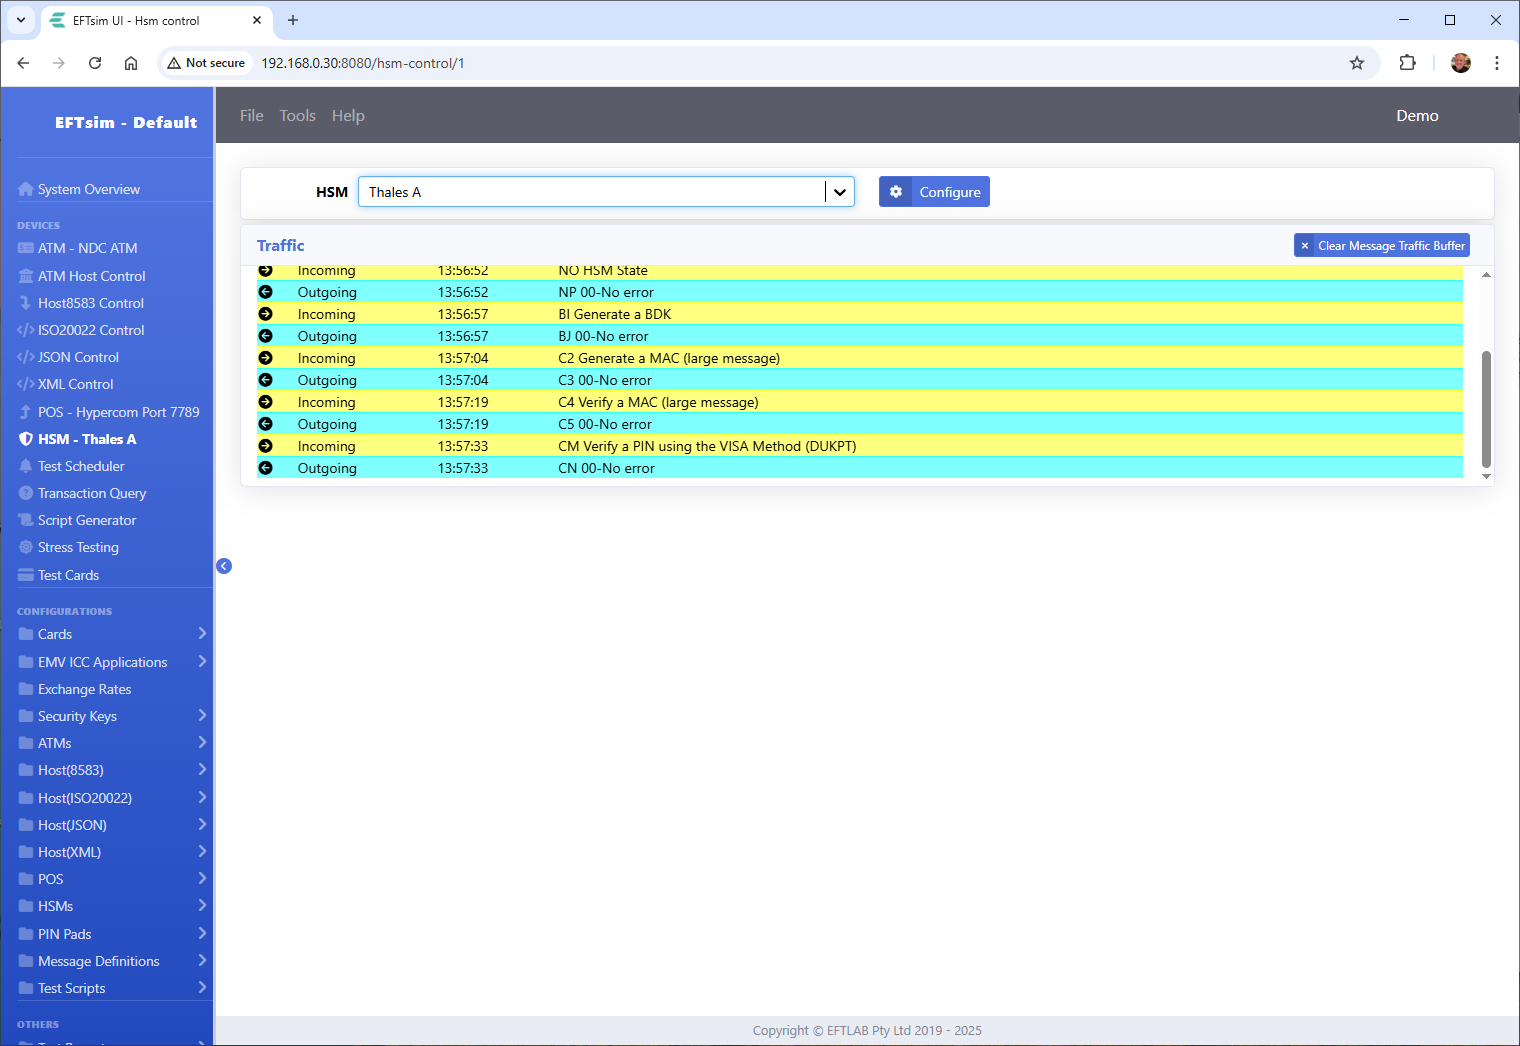Click the outgoing arrow icon for C3 00-No error

265,380
